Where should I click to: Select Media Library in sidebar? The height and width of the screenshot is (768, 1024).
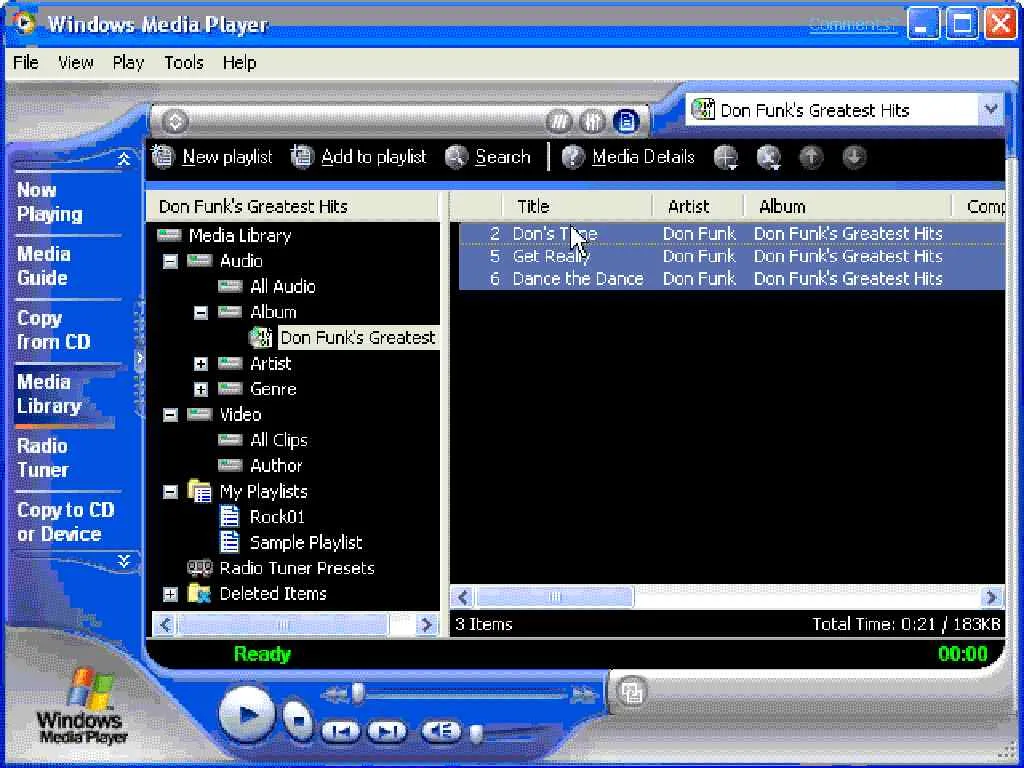point(50,394)
